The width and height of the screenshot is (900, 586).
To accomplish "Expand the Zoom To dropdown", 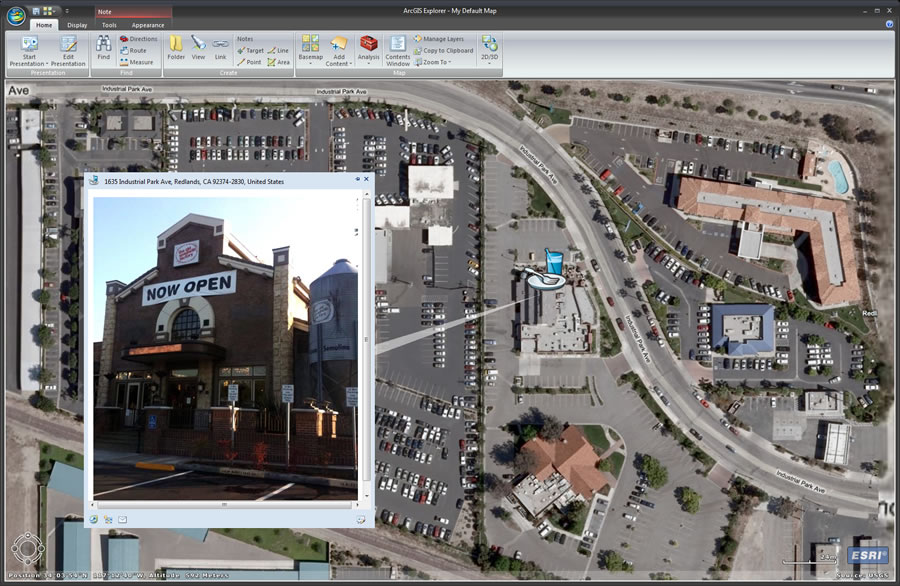I will click(433, 62).
